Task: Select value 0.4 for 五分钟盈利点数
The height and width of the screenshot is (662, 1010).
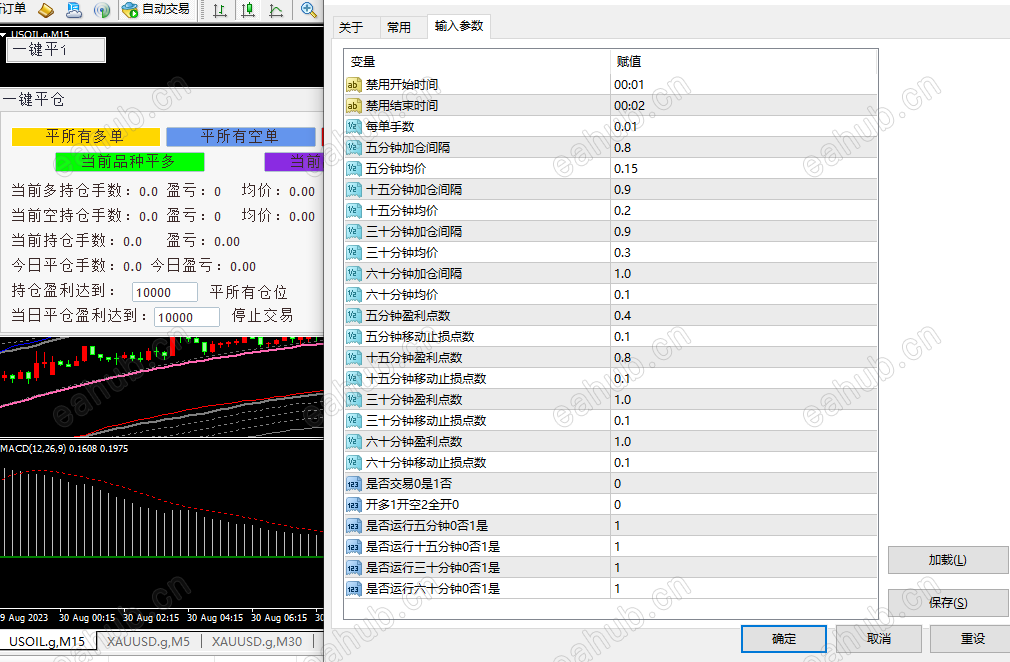Action: click(744, 316)
